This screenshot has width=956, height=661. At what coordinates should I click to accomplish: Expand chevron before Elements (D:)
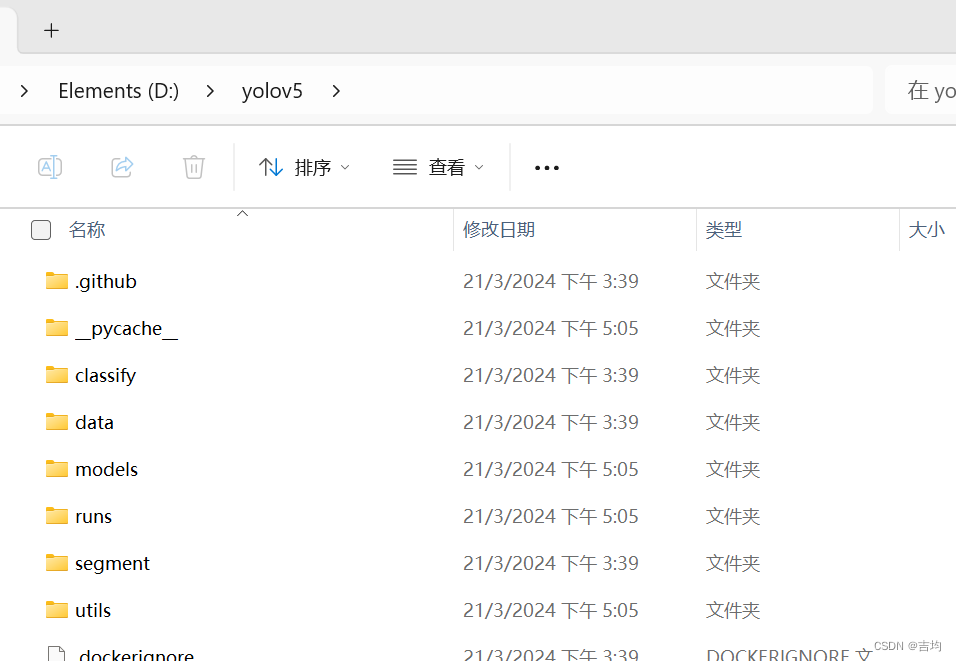[24, 91]
